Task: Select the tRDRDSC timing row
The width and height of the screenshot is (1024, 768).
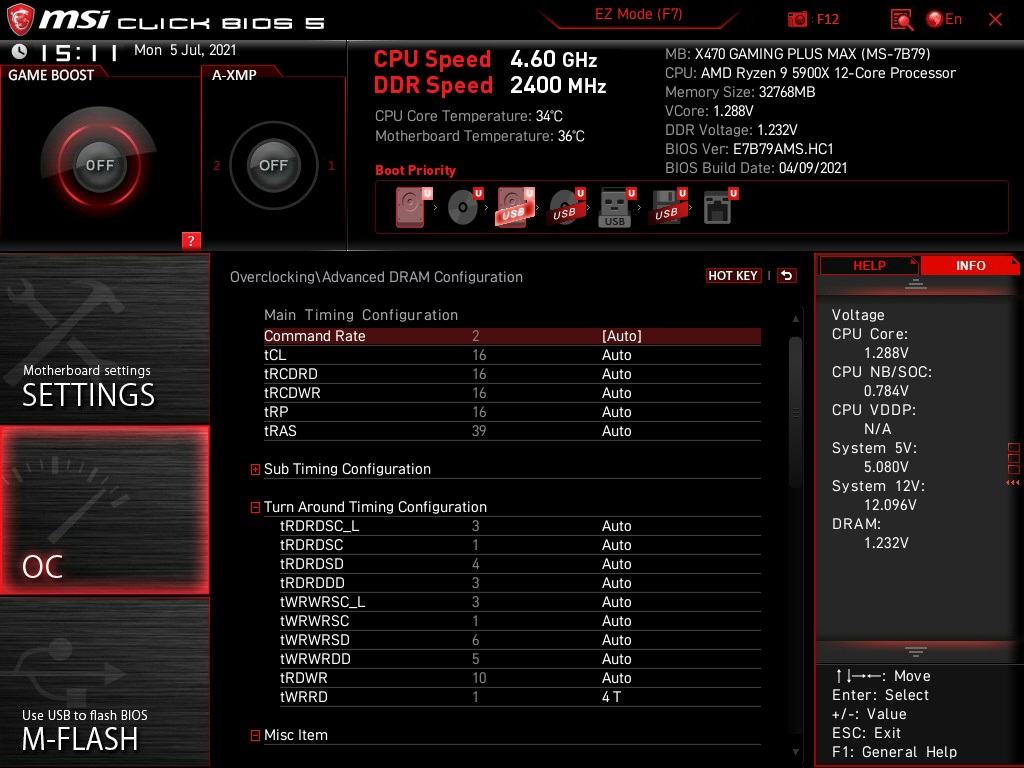Action: tap(520, 545)
